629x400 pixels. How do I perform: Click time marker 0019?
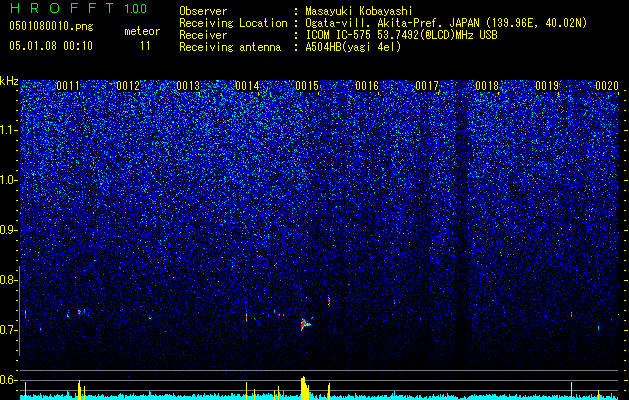tap(547, 86)
